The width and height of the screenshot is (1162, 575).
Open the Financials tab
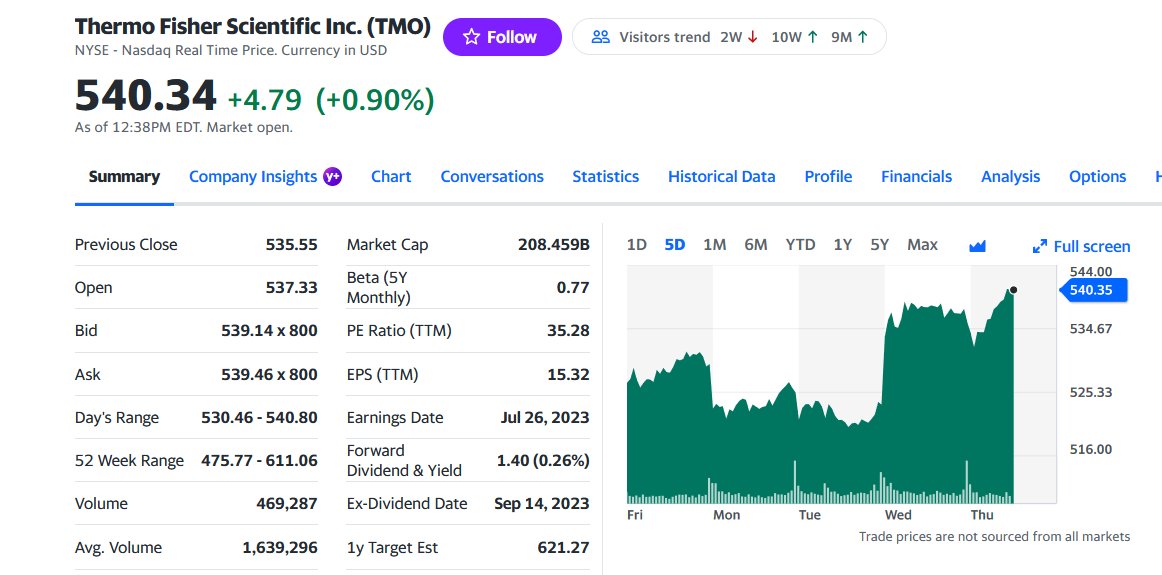click(x=917, y=176)
